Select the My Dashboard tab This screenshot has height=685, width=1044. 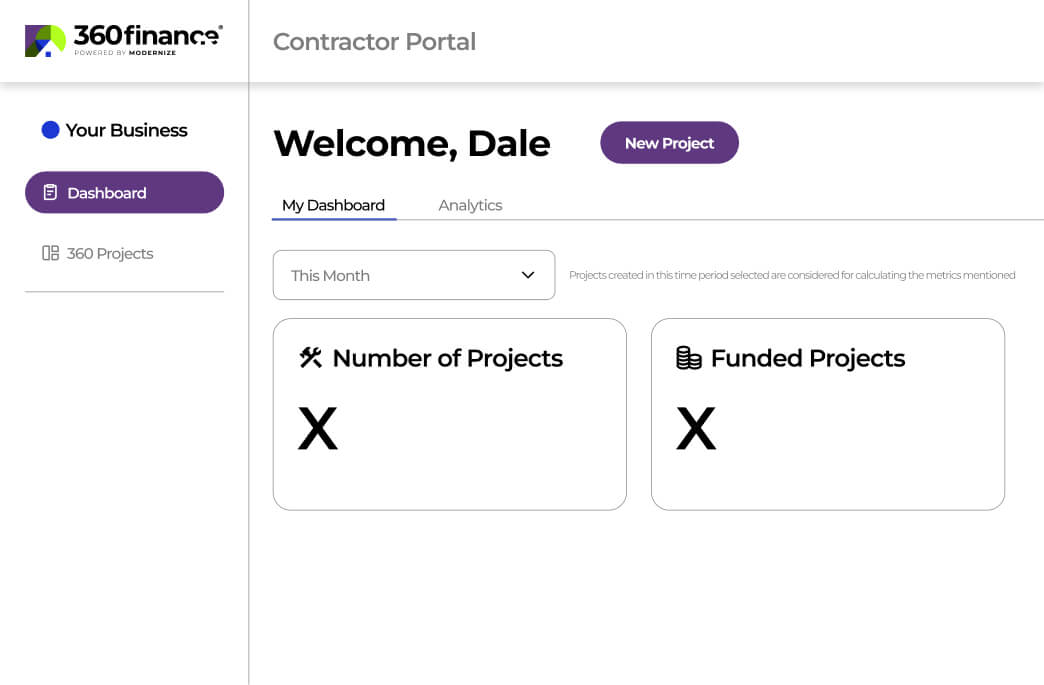click(x=333, y=205)
